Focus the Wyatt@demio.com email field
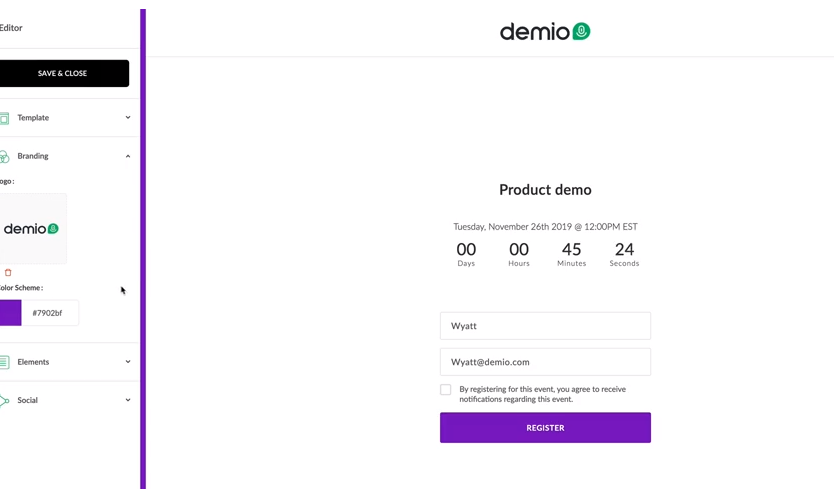Screen dimensions: 834x489 coord(545,362)
